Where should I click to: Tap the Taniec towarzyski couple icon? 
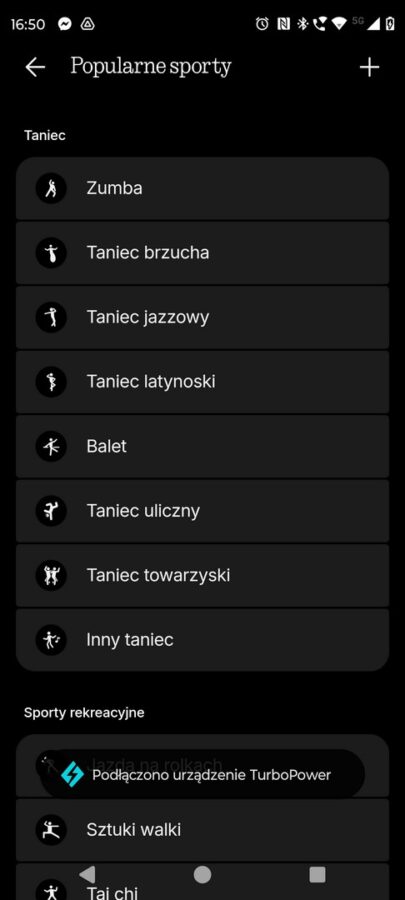tap(51, 575)
